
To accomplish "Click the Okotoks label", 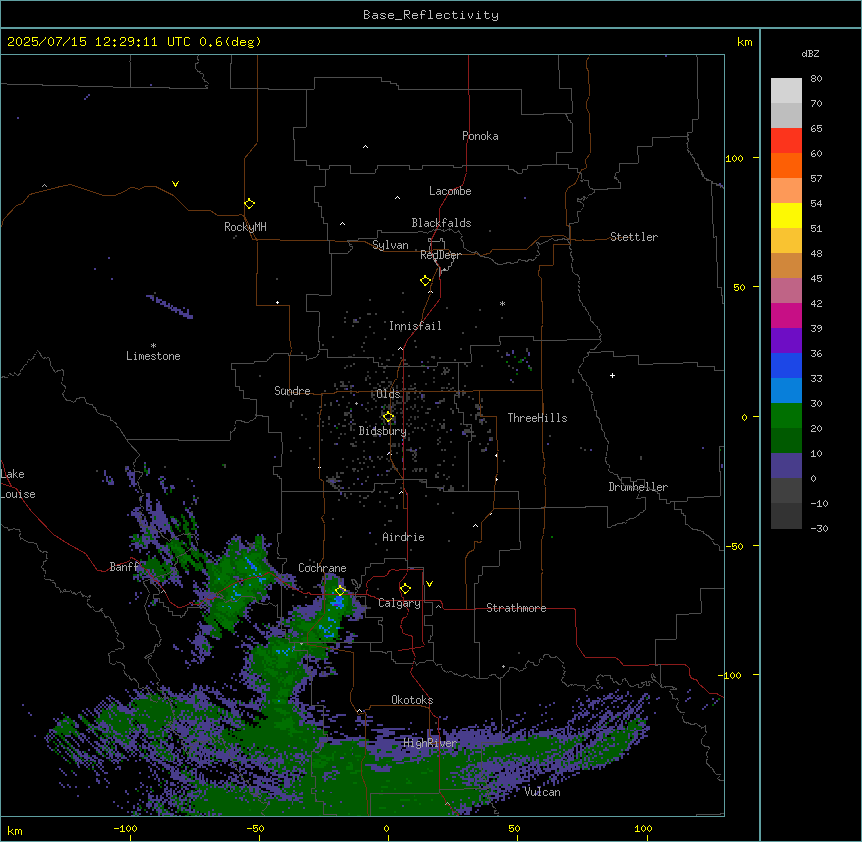I will pos(412,700).
